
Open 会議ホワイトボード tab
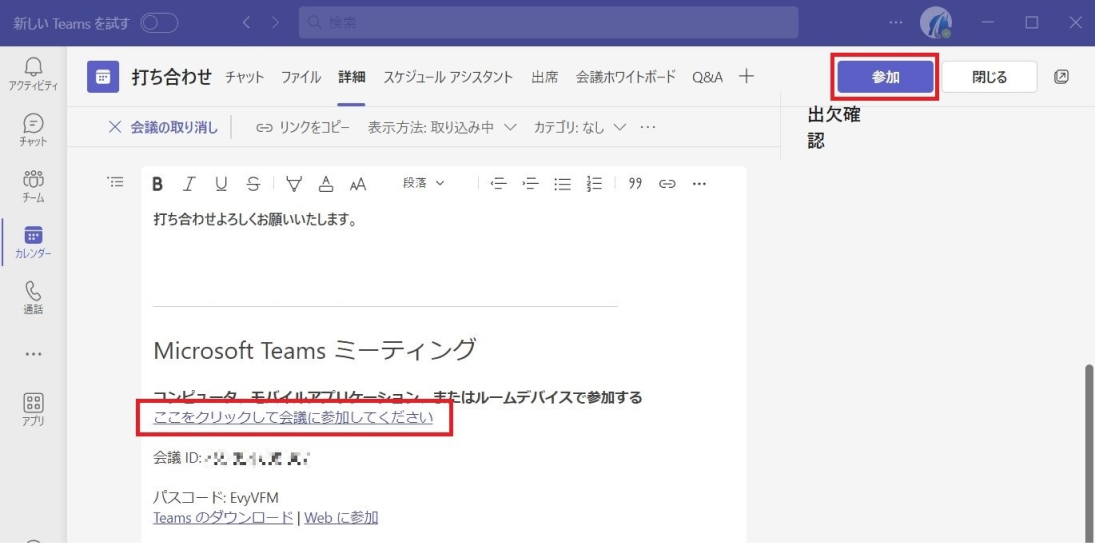pos(626,77)
